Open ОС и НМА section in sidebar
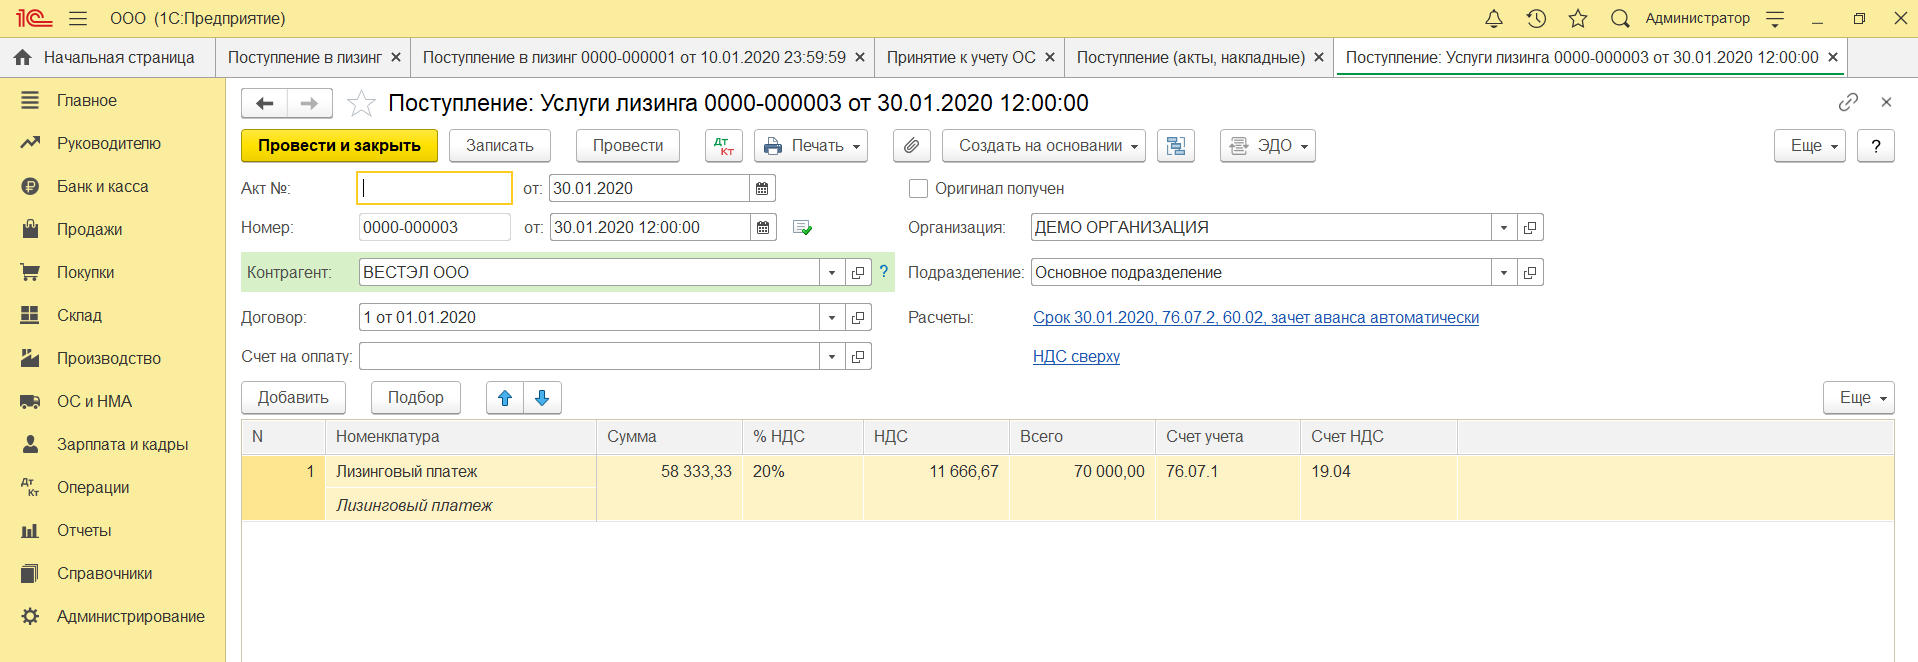The height and width of the screenshot is (662, 1918). [94, 401]
